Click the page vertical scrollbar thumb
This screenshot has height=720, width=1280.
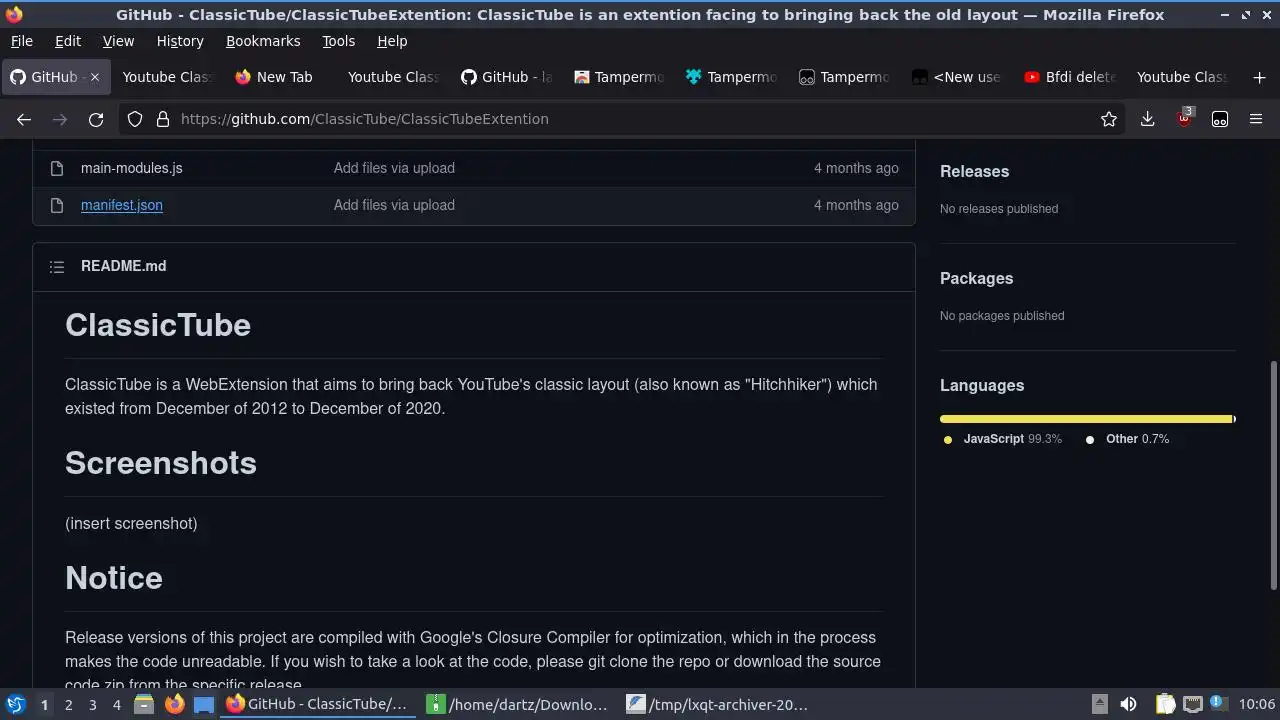[x=1273, y=475]
